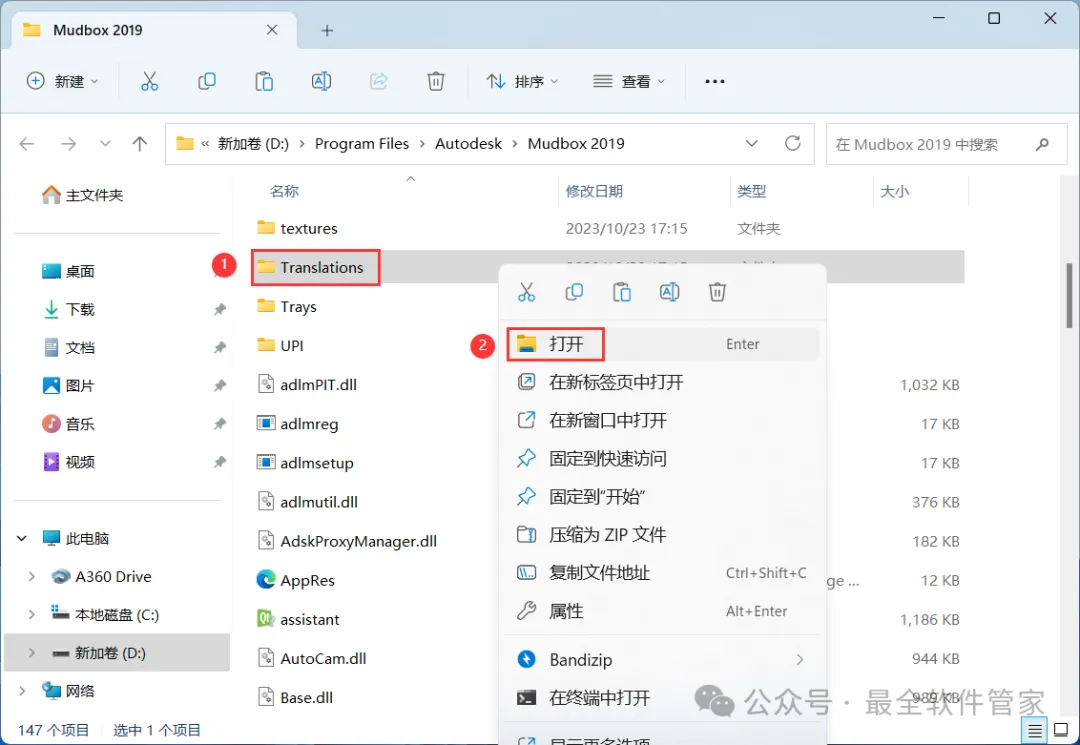The height and width of the screenshot is (745, 1080).
Task: Collapse the 此电脑 tree node
Action: pos(22,538)
